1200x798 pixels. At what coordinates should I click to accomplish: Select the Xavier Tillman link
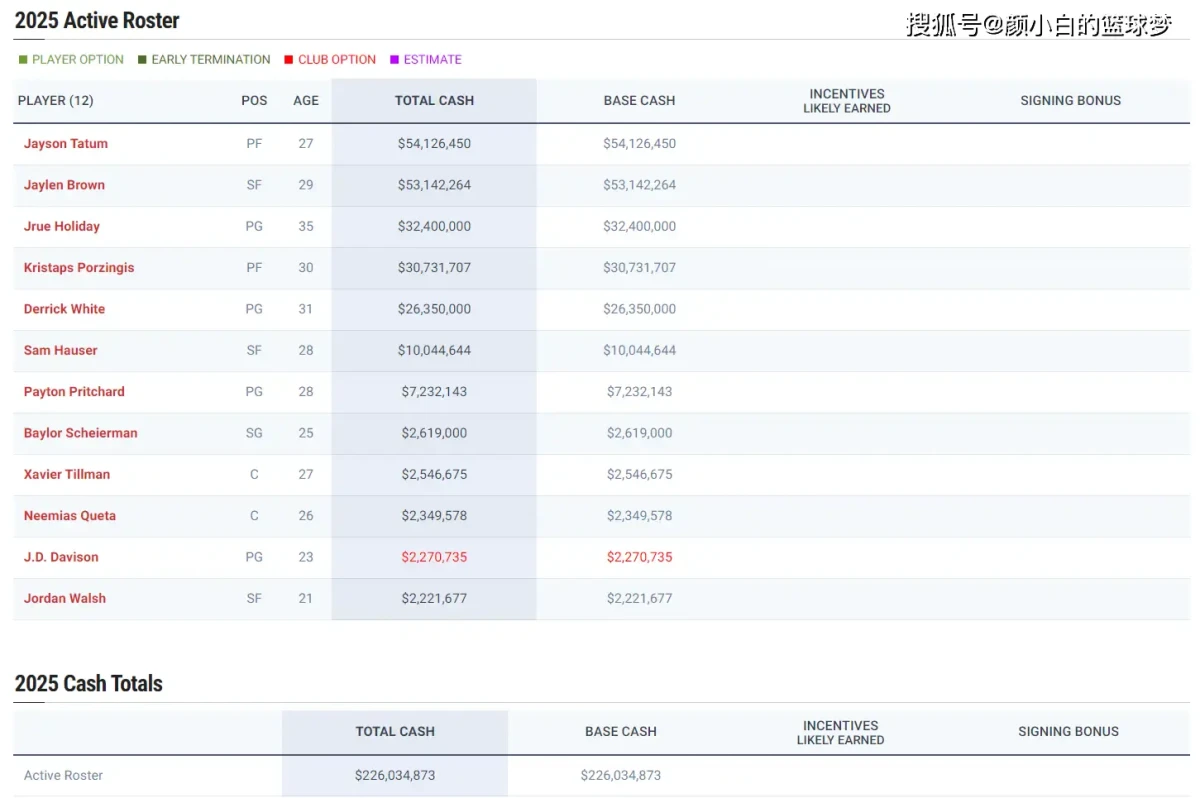point(67,474)
